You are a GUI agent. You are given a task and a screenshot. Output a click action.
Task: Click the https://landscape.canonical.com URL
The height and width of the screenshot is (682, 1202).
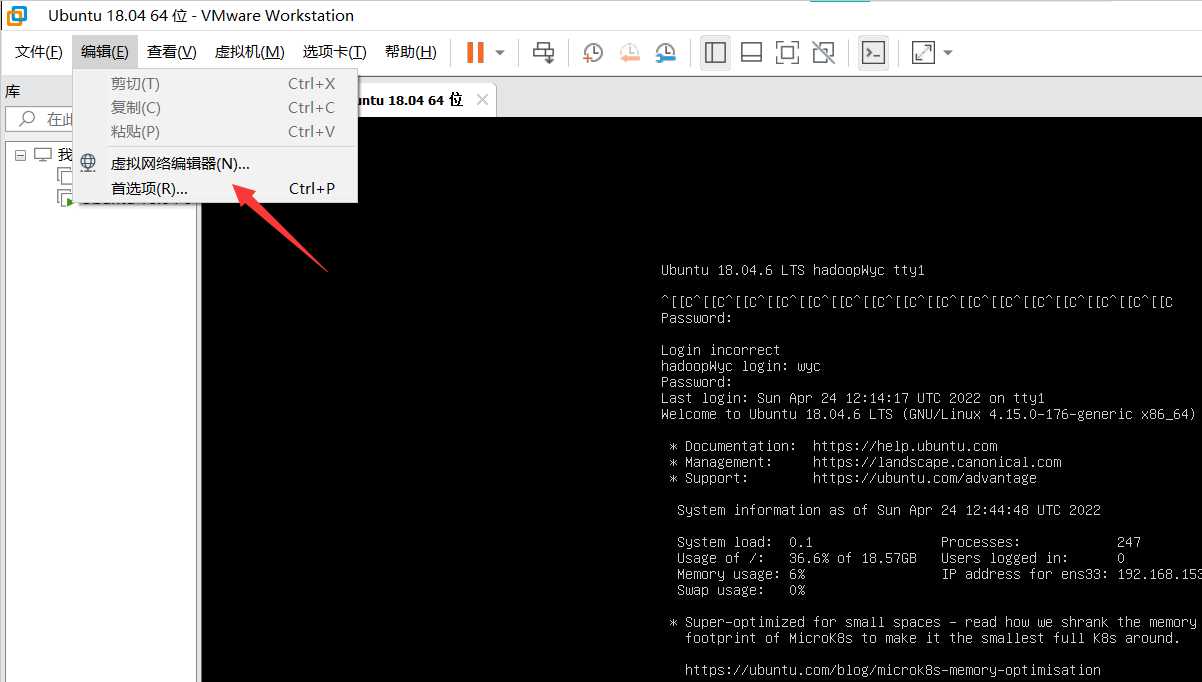[937, 462]
